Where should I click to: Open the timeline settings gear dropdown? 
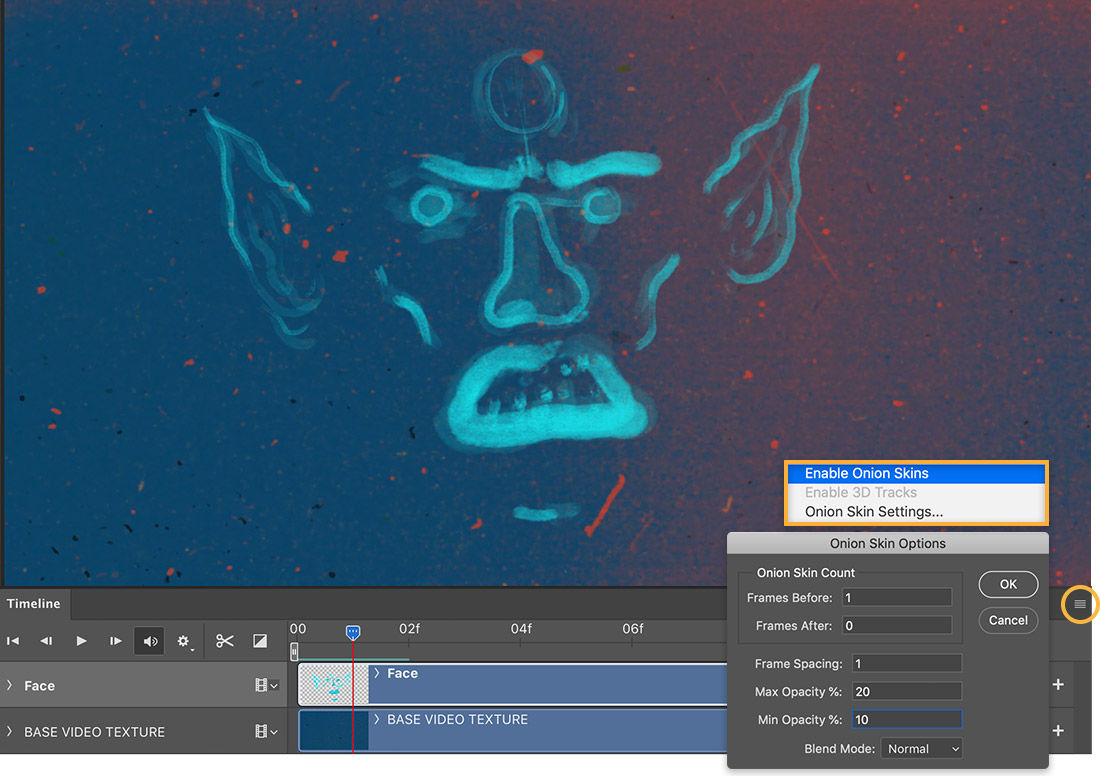pos(184,641)
